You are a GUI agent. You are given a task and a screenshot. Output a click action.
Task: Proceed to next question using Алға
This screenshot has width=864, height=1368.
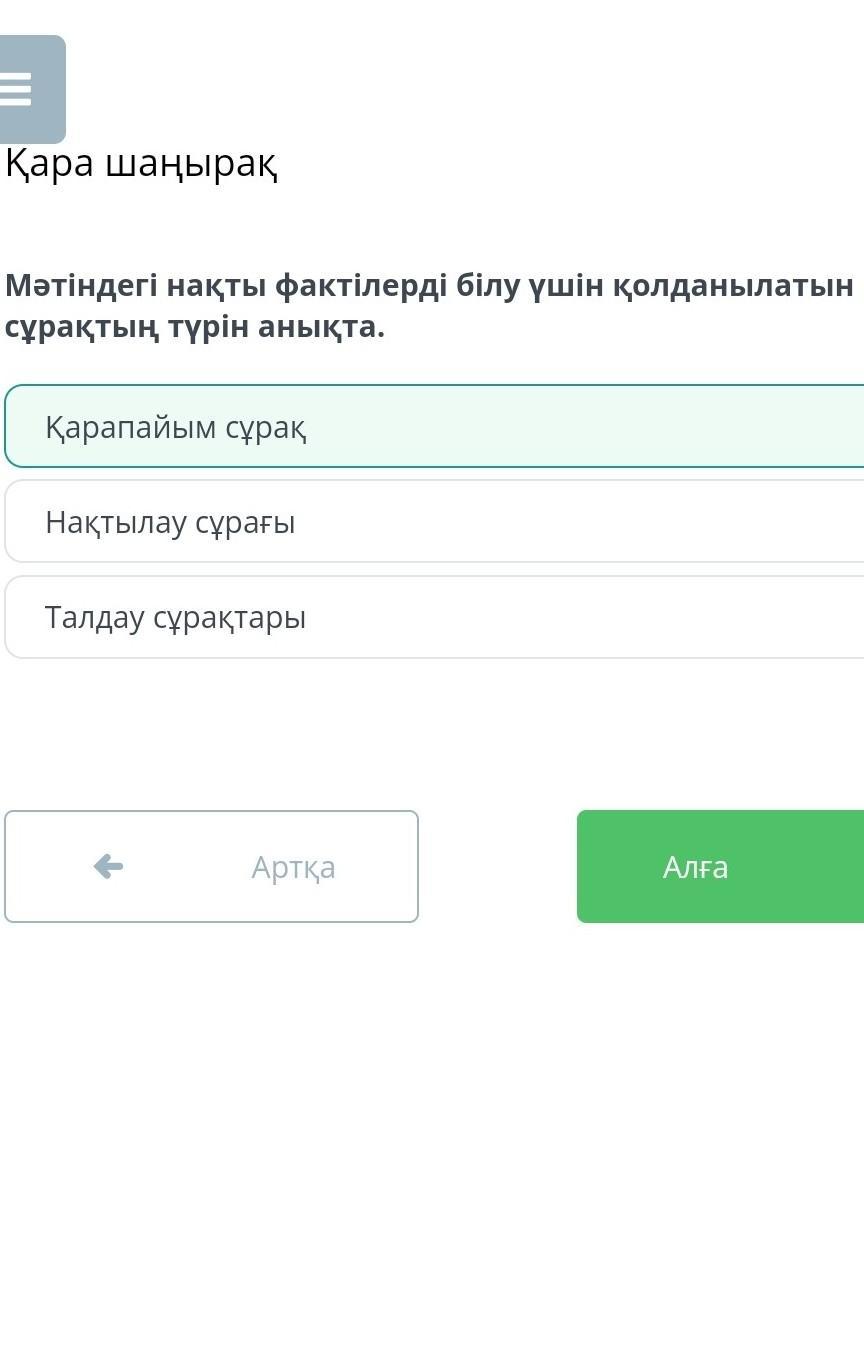720,866
